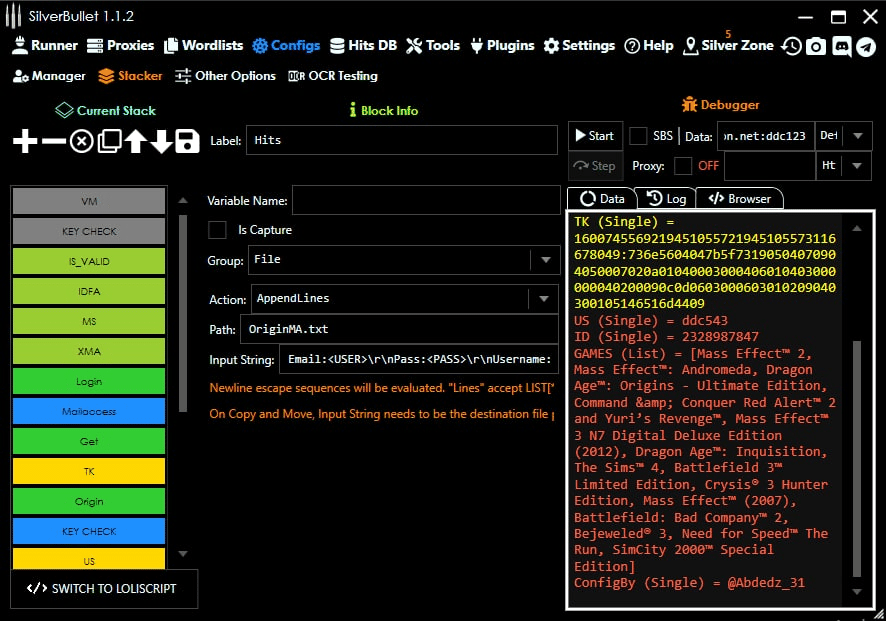The width and height of the screenshot is (886, 621).
Task: Open the Discord icon in the top bar
Action: coord(841,46)
